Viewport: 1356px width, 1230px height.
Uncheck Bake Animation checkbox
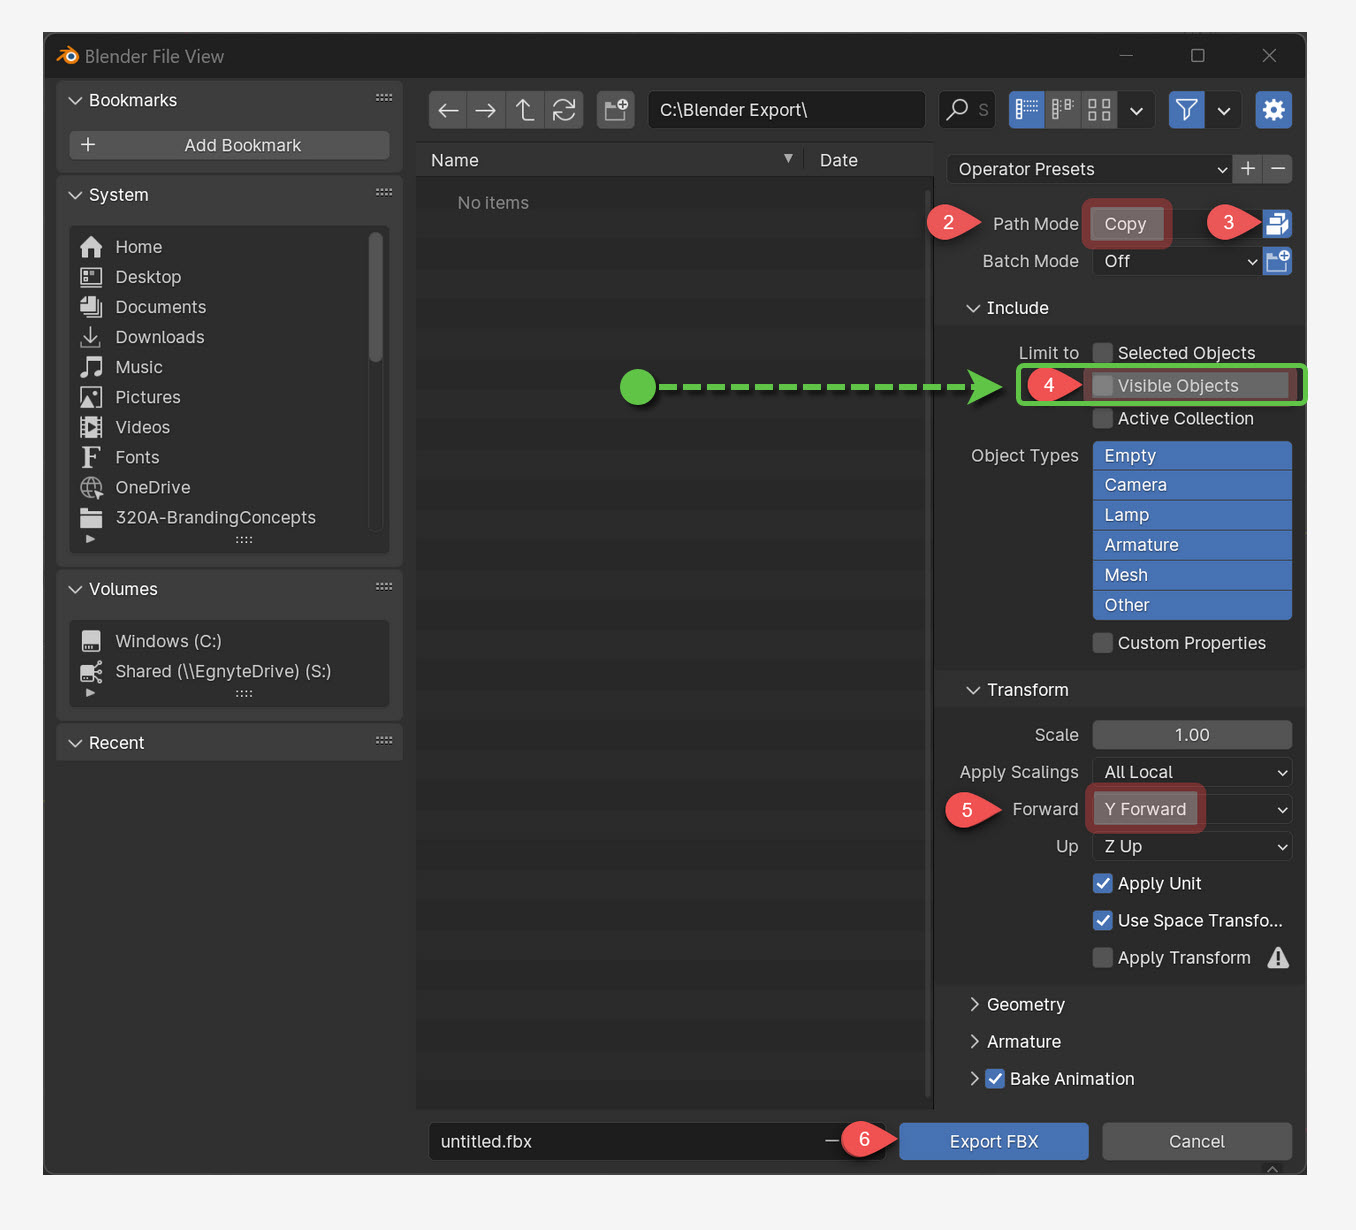click(x=995, y=1079)
